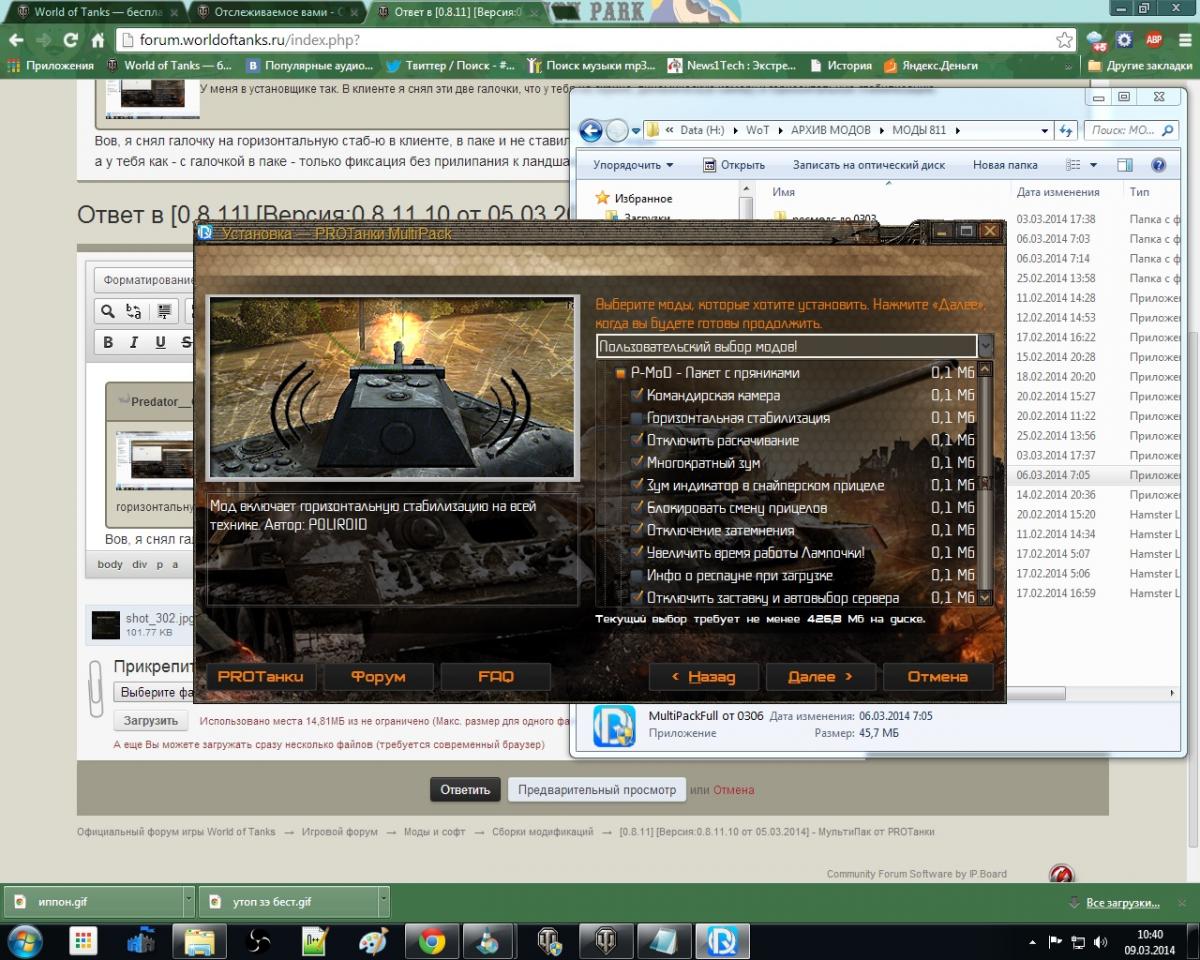
Task: Refresh the Explorer folder view
Action: pyautogui.click(x=1066, y=130)
